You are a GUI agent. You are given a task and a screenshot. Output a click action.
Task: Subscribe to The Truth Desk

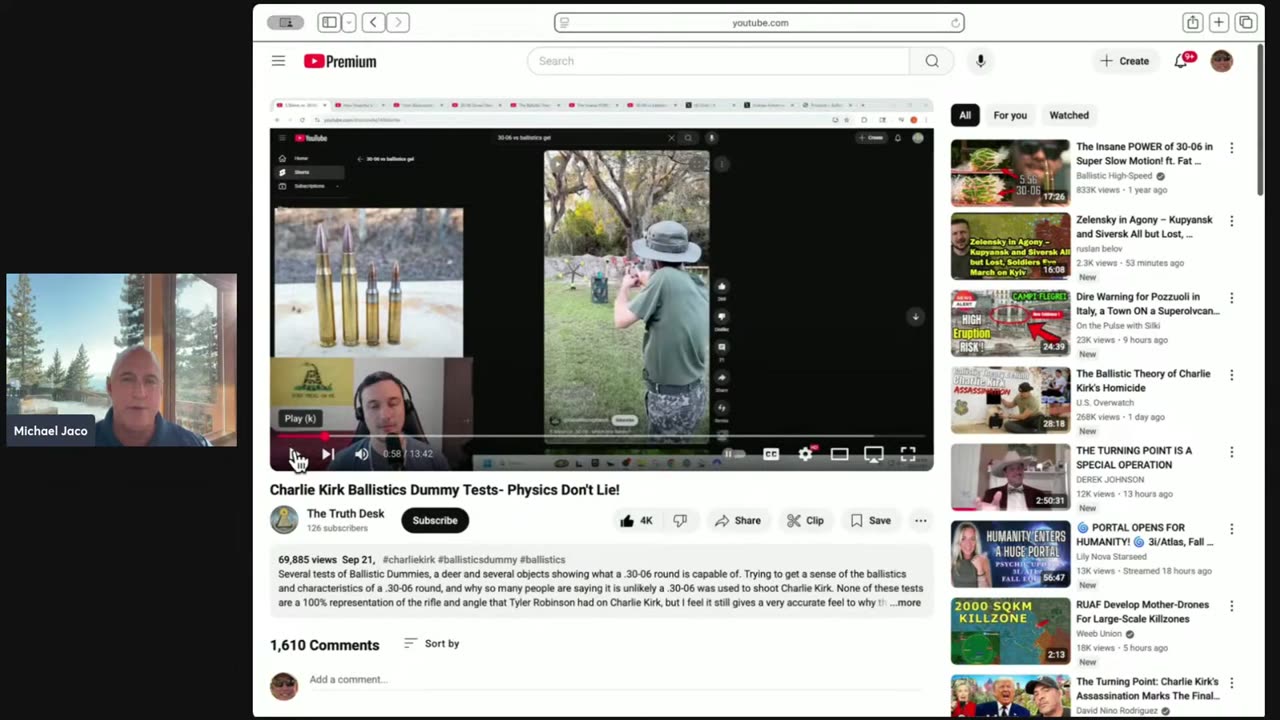click(435, 520)
